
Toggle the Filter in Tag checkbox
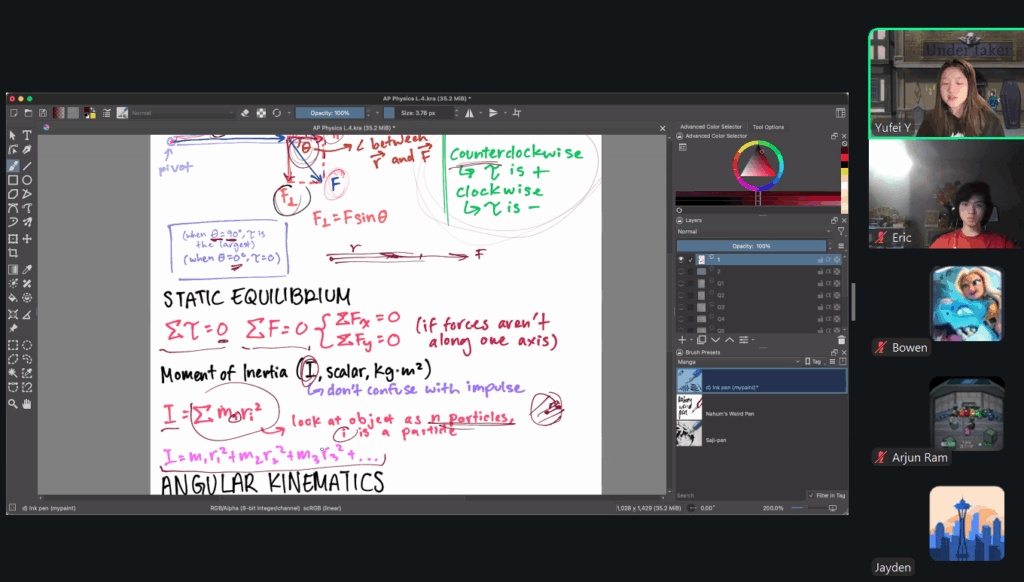[x=811, y=495]
